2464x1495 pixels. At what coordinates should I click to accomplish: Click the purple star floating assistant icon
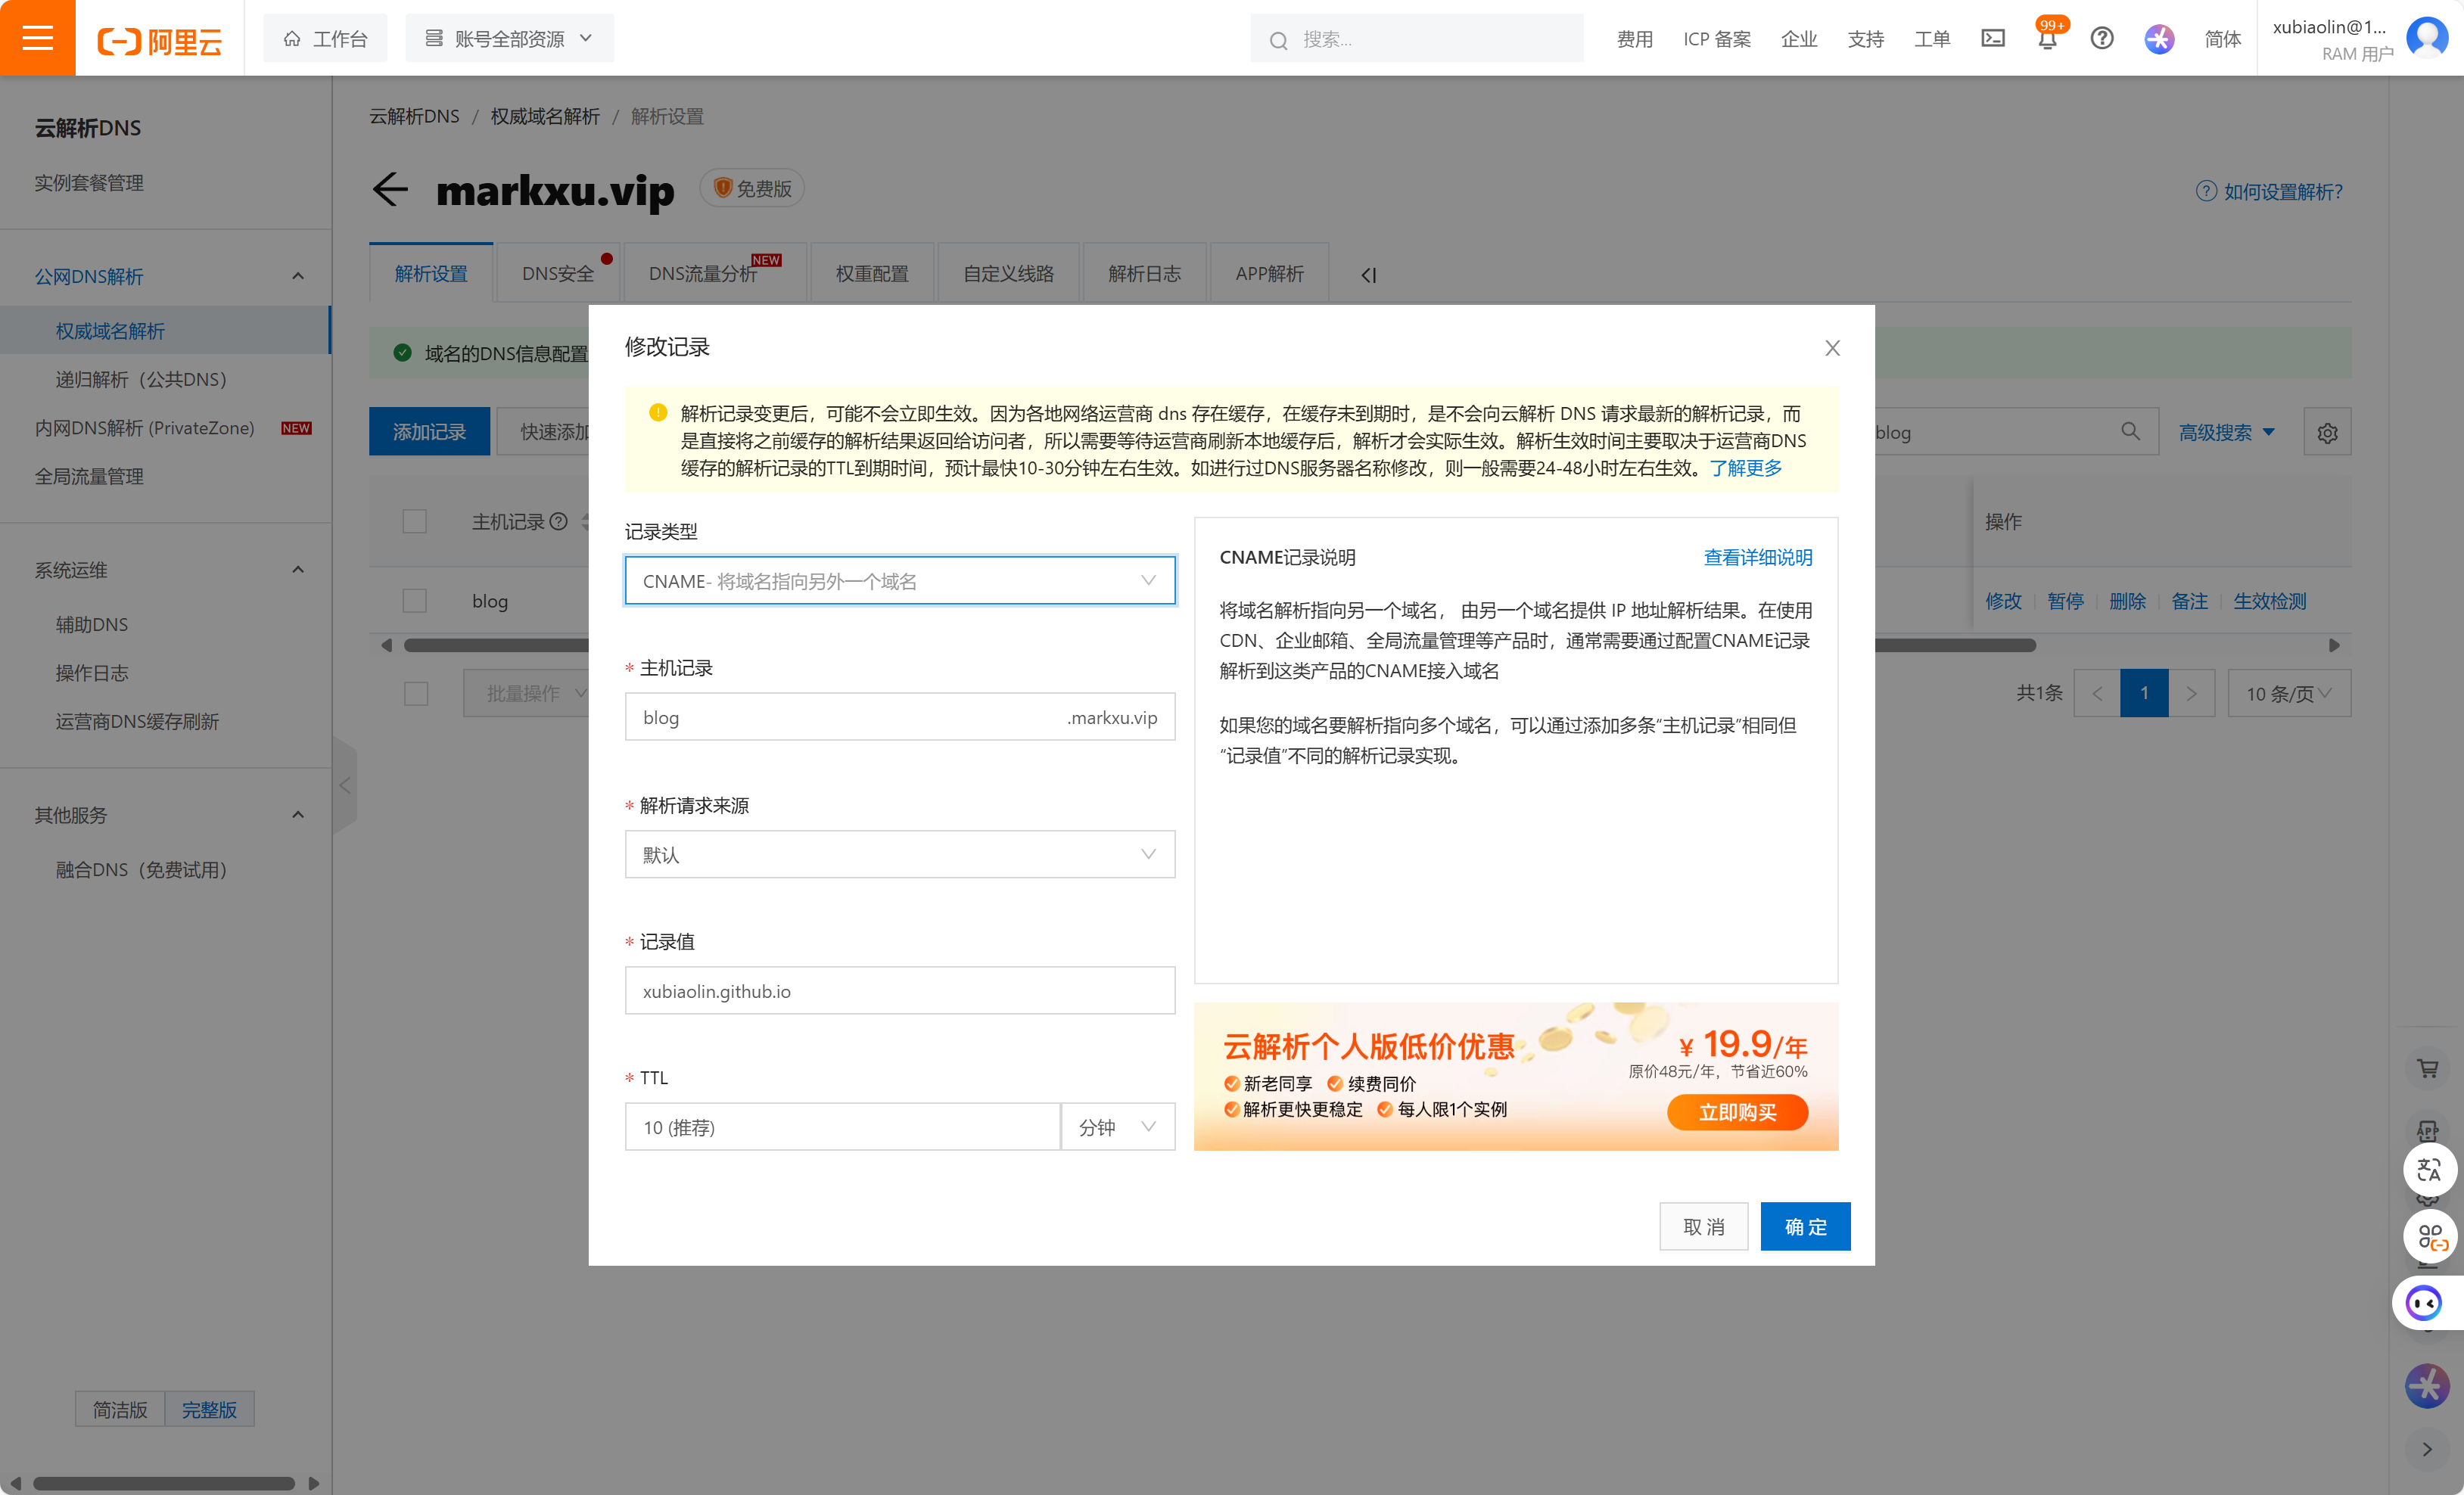click(2427, 1385)
